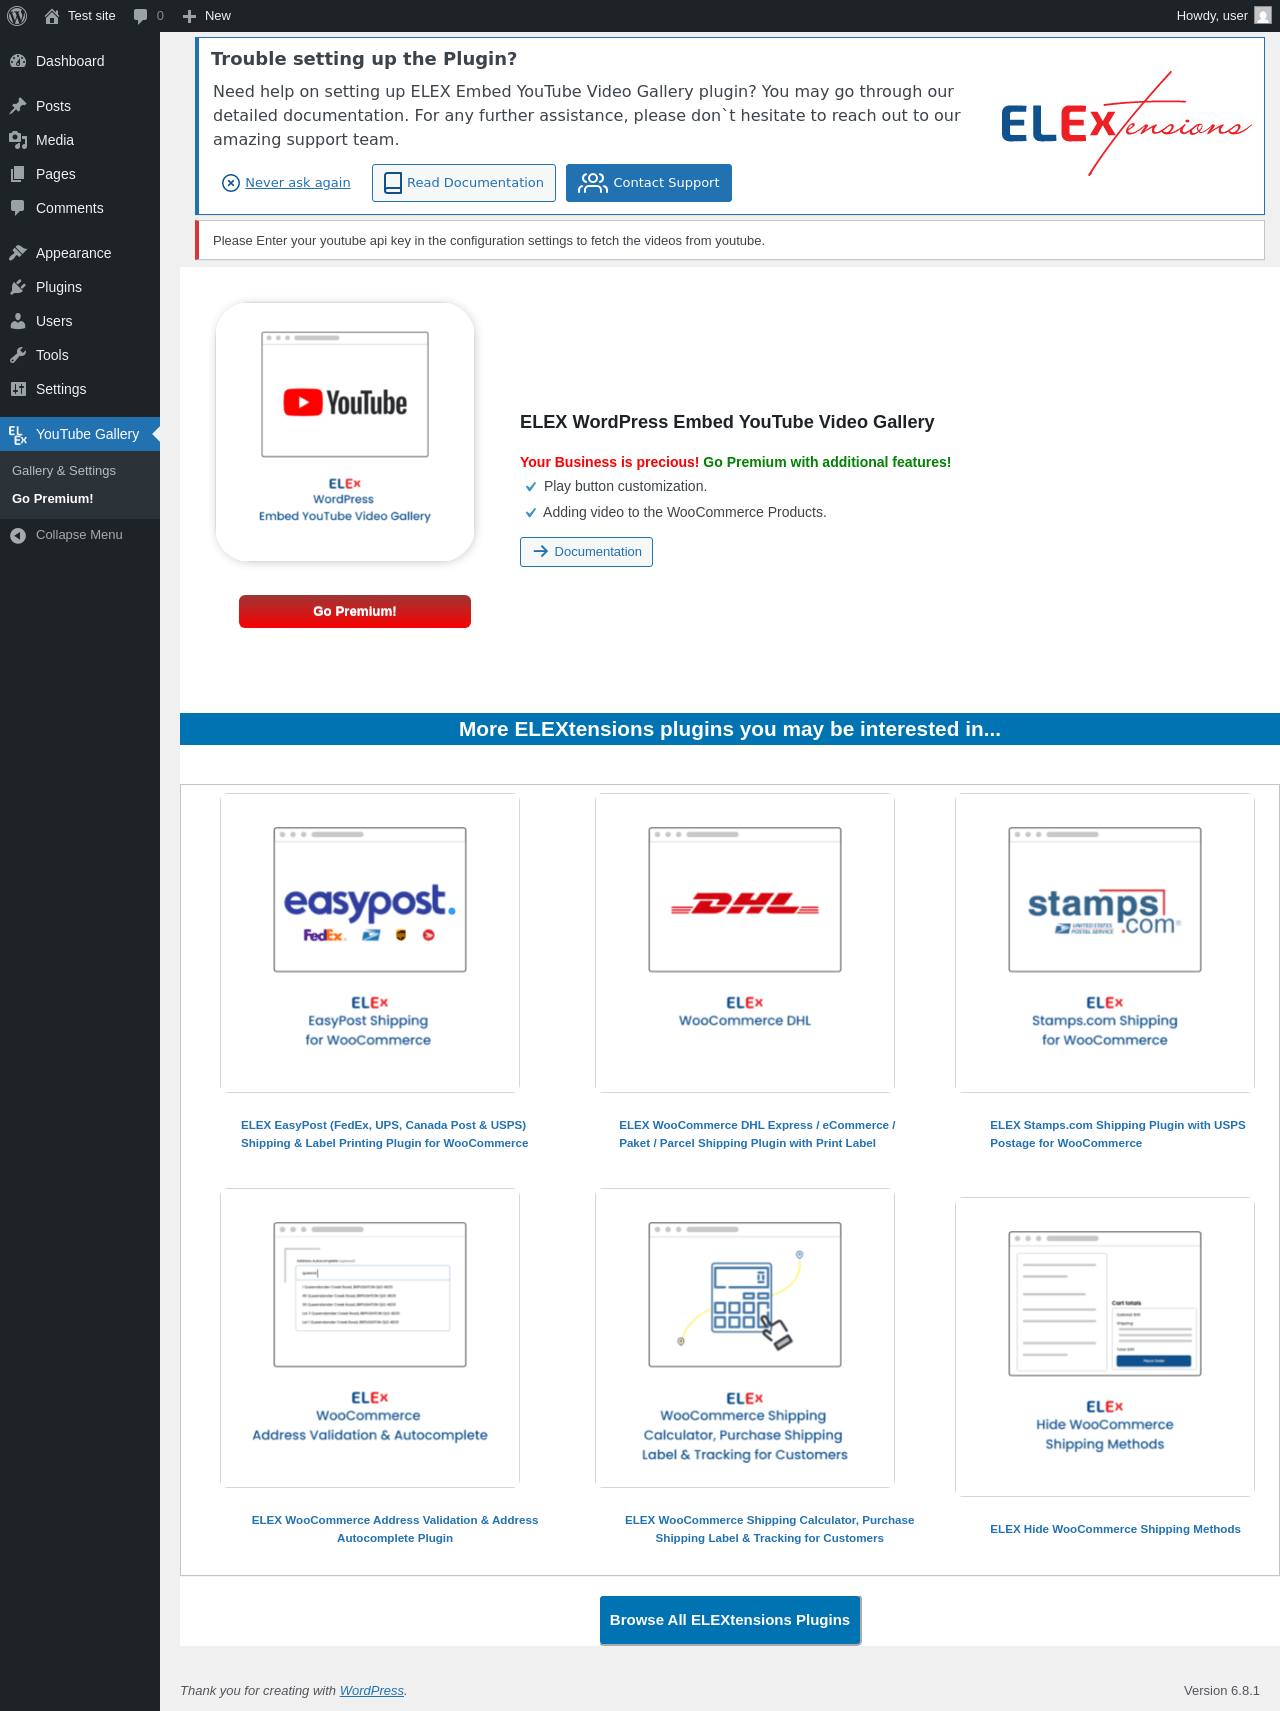This screenshot has height=1711, width=1280.
Task: Click the Pages sidebar icon
Action: (x=18, y=174)
